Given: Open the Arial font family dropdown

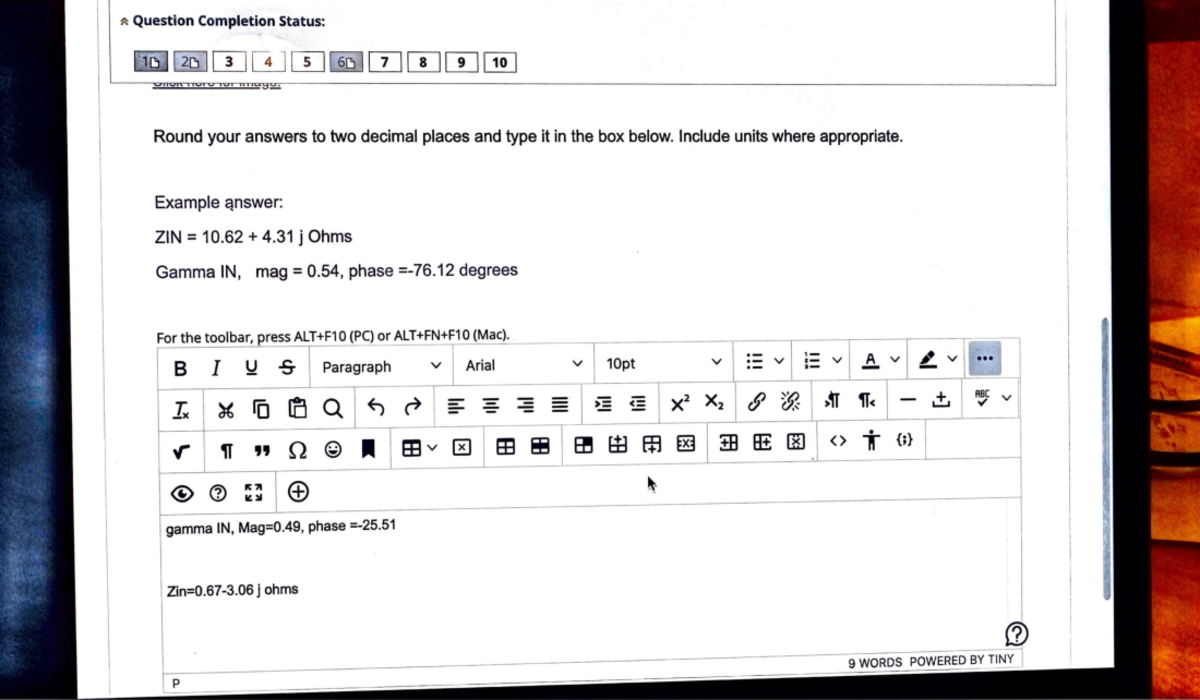Looking at the screenshot, I should [x=524, y=365].
